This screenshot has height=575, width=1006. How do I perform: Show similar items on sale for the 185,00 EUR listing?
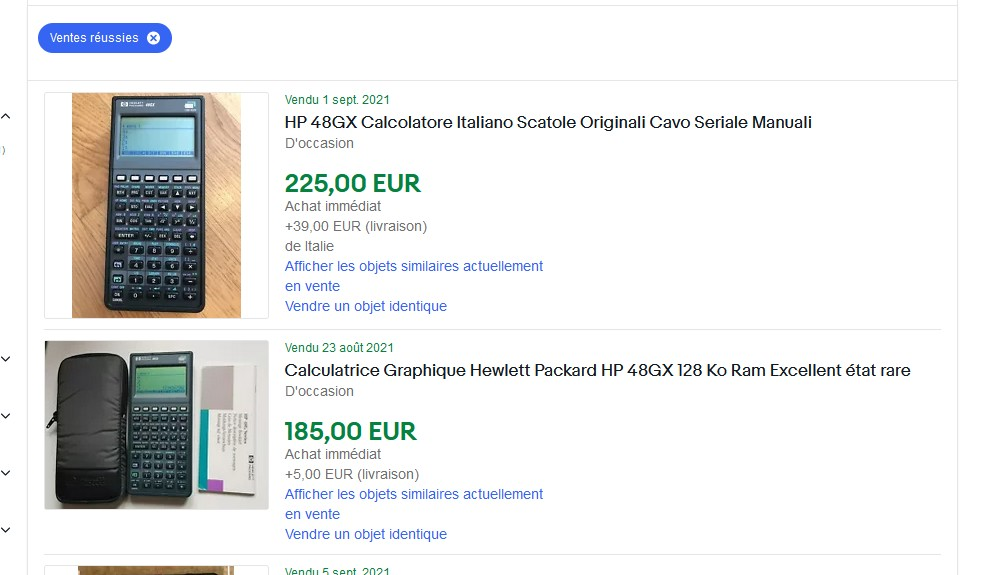(413, 494)
